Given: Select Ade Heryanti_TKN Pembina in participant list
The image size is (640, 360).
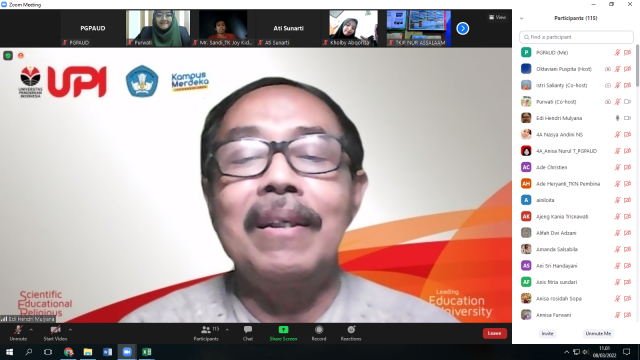Looking at the screenshot, I should pos(575,184).
